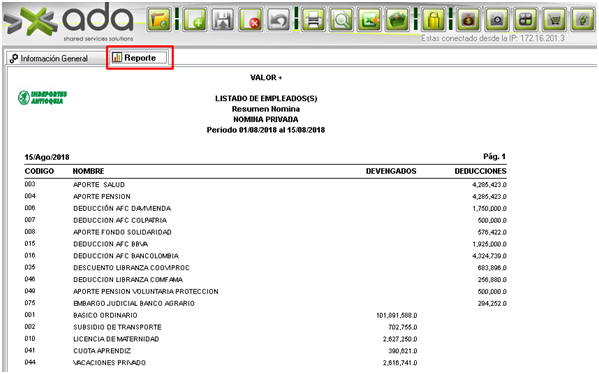
Task: Export to Excel using spreadsheet icon
Action: click(x=369, y=19)
